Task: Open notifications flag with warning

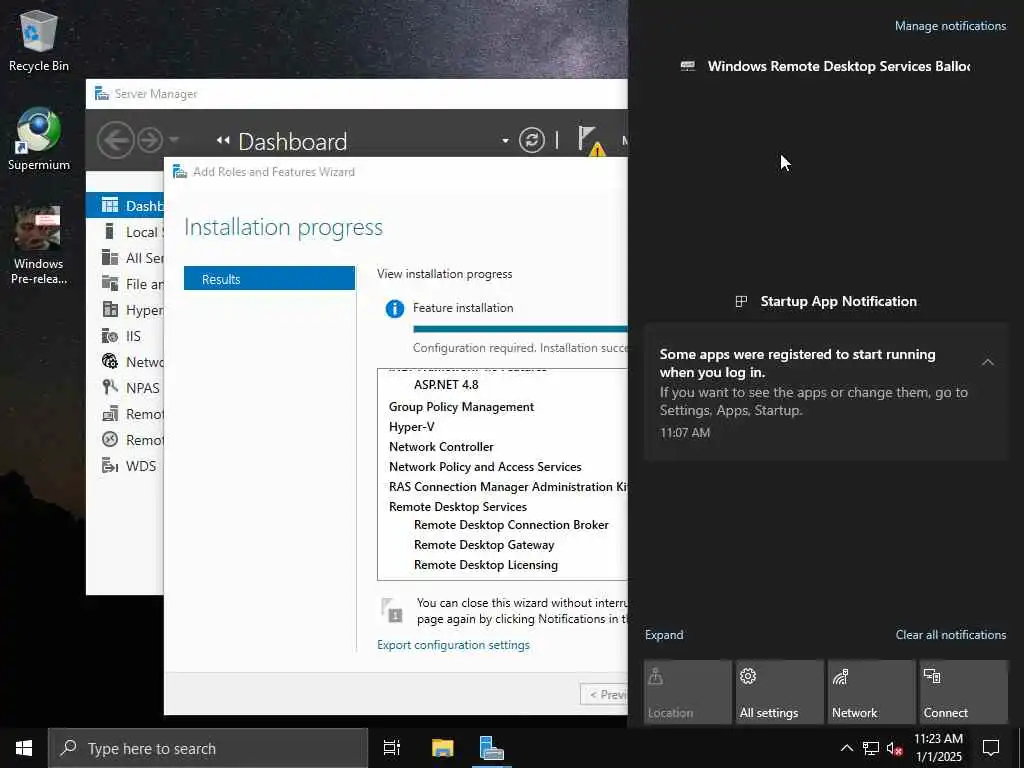Action: coord(590,140)
